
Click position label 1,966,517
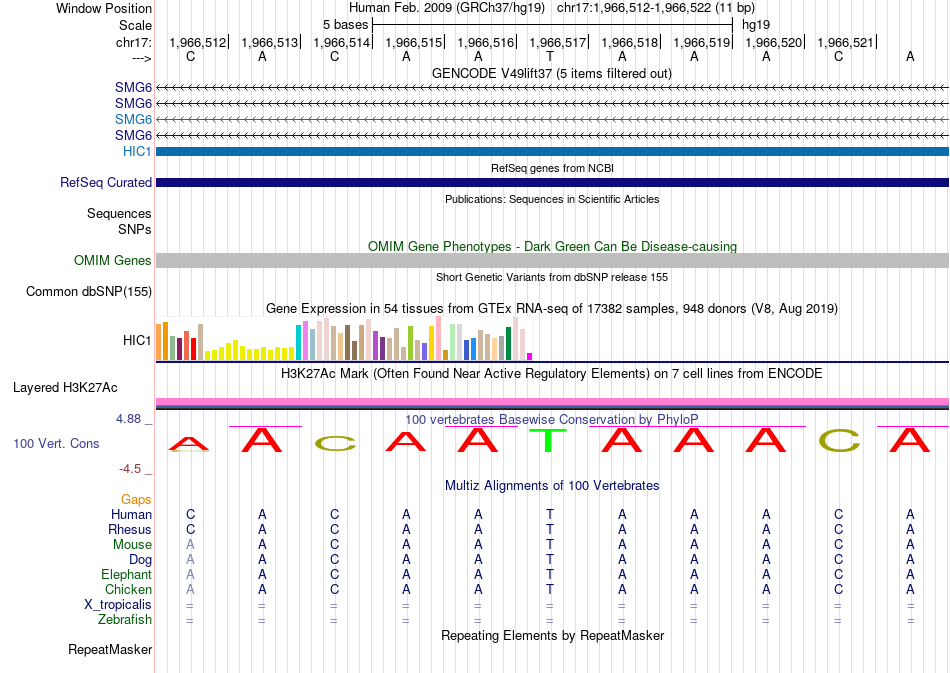tap(557, 42)
